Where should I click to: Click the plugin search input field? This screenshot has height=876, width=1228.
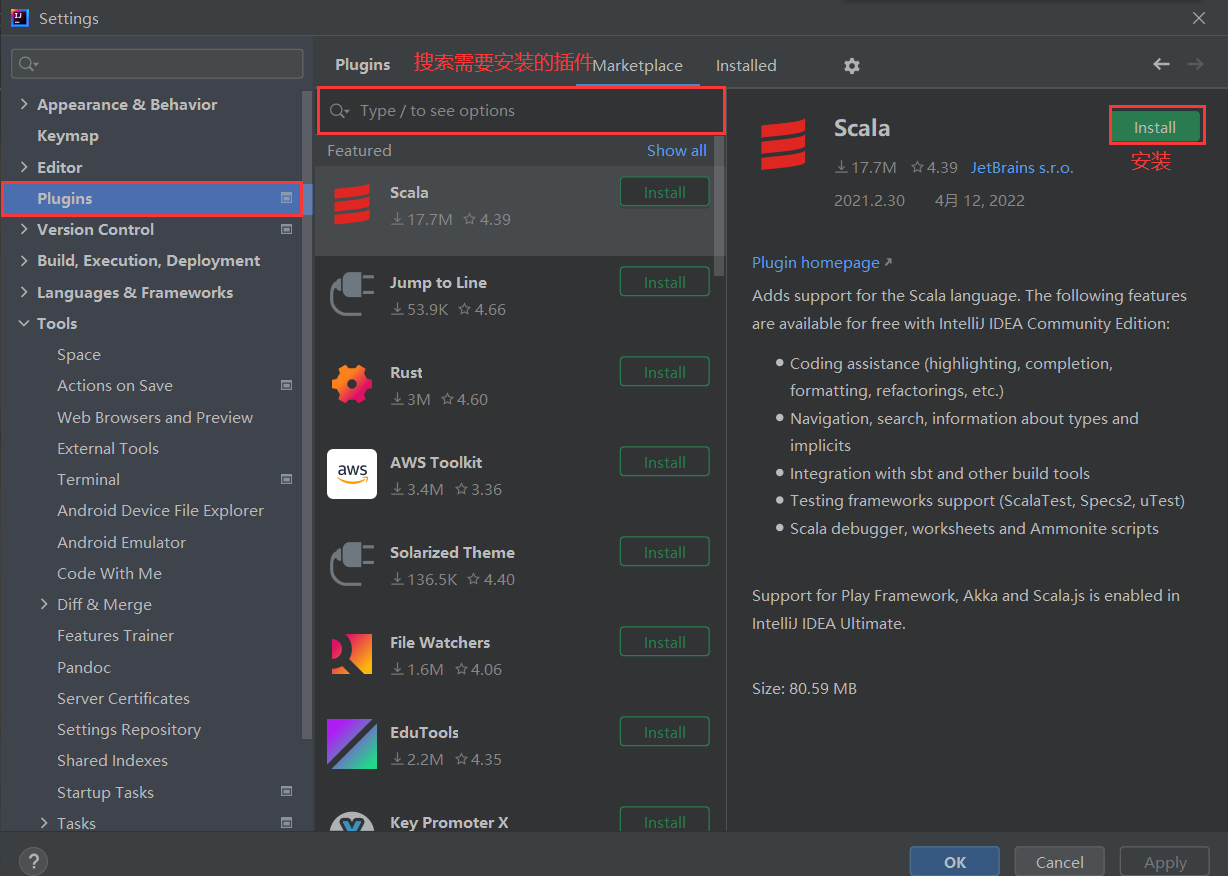521,111
